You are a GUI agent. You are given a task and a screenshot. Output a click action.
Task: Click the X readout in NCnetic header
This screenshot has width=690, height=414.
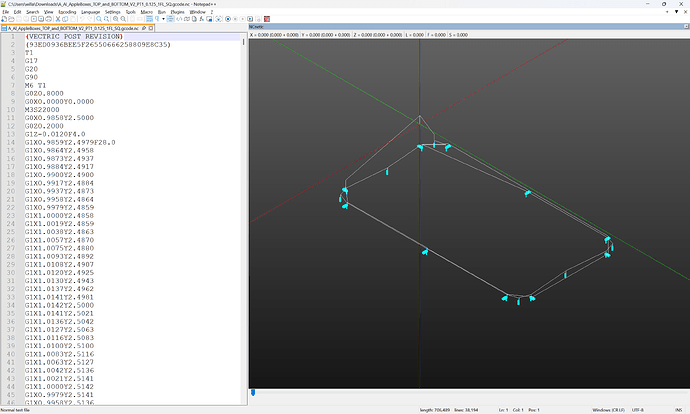[x=274, y=35]
